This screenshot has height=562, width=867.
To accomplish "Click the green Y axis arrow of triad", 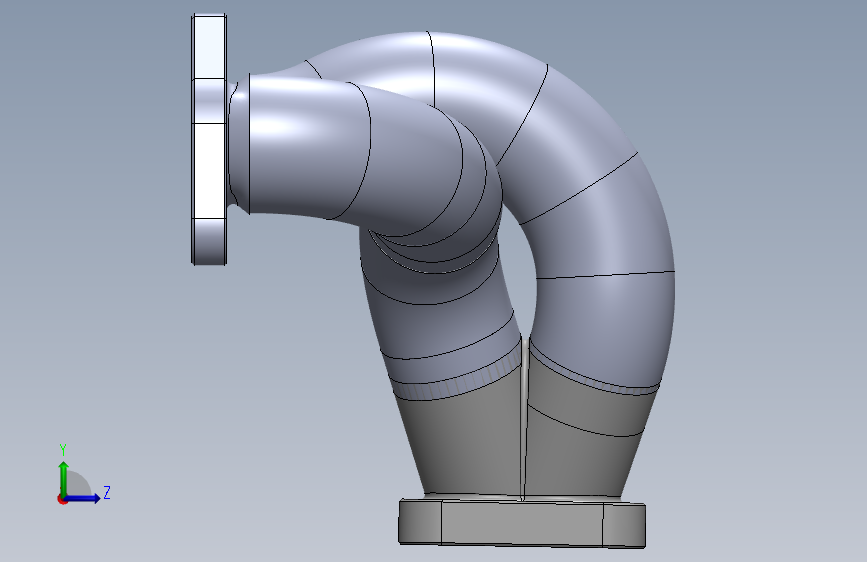I will pyautogui.click(x=64, y=478).
